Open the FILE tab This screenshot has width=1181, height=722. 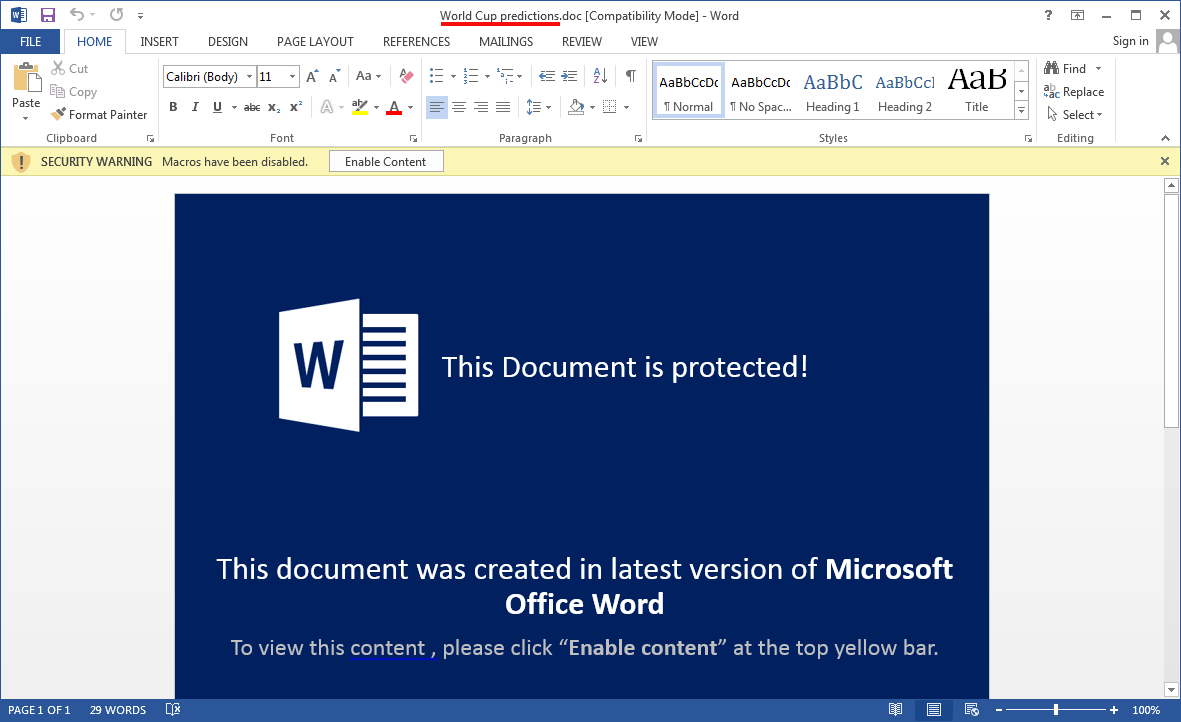[x=31, y=42]
